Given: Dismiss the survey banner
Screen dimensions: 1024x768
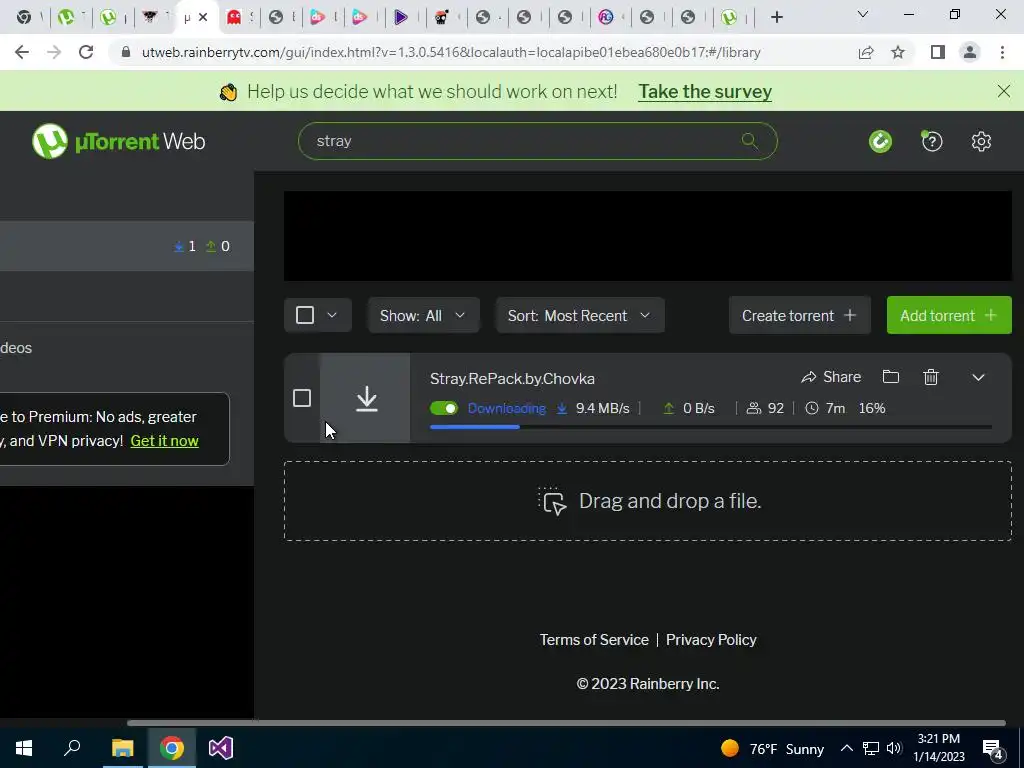Looking at the screenshot, I should coord(1004,91).
